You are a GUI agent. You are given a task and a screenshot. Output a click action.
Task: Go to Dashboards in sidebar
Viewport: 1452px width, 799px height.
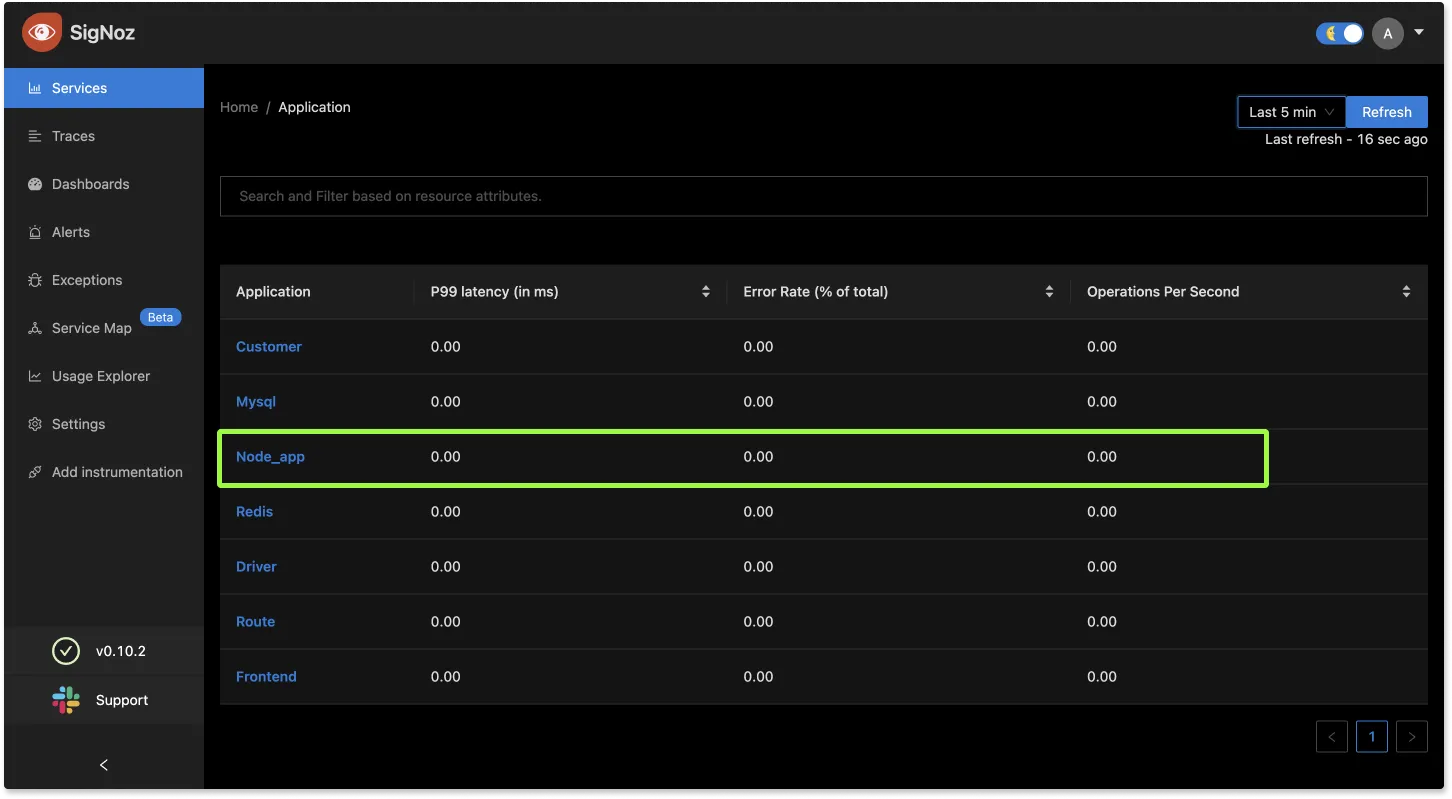[104, 184]
